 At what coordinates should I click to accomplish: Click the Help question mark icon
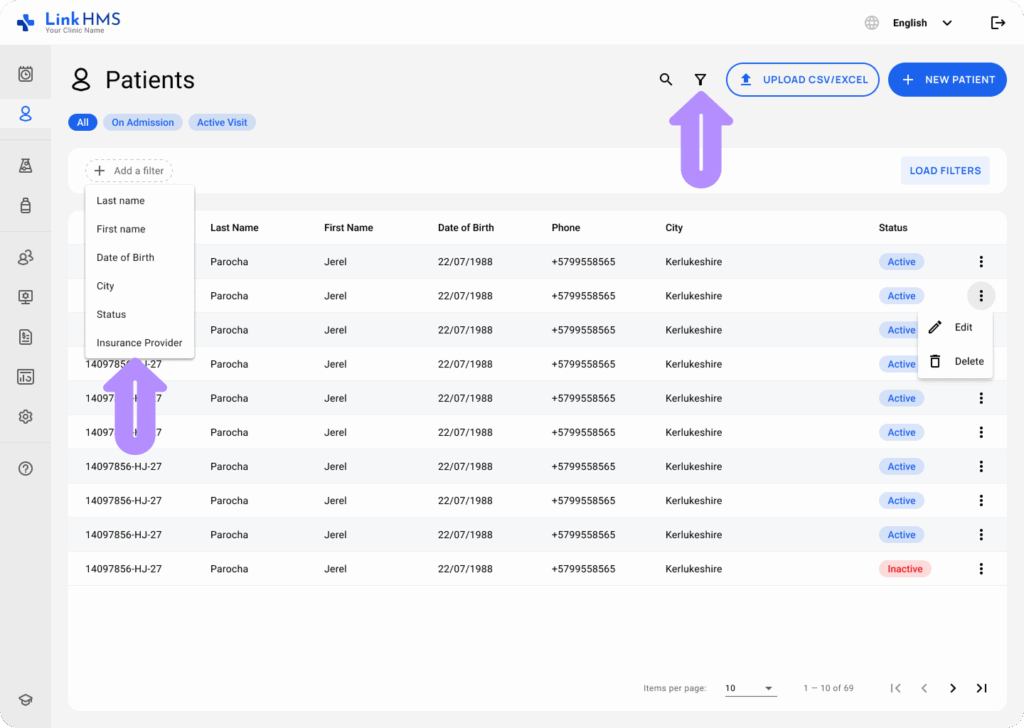[x=27, y=467]
